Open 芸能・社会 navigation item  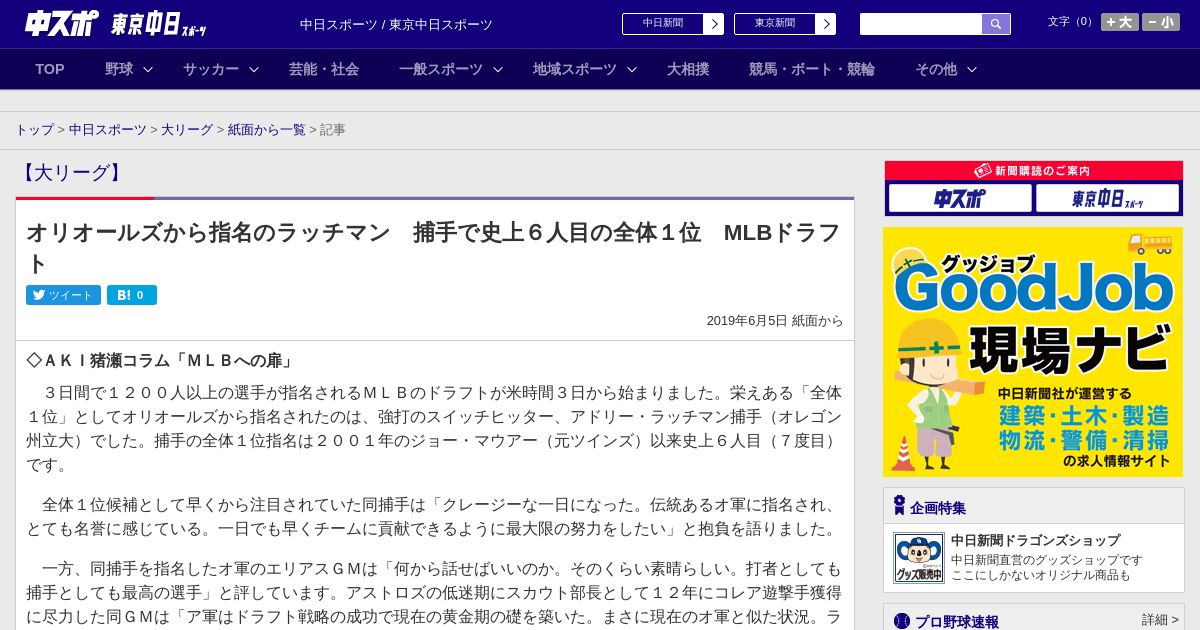click(x=324, y=69)
